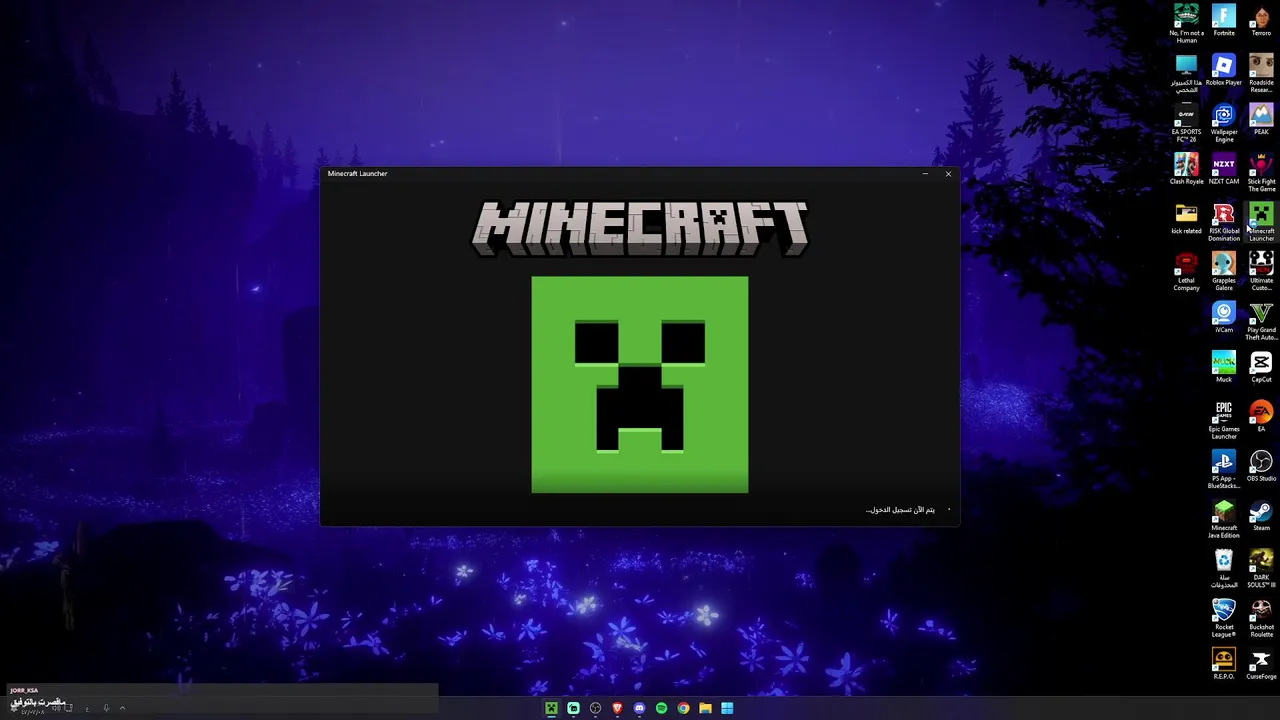Click the Arabic signing-in status text
This screenshot has width=1280, height=720.
(x=900, y=510)
